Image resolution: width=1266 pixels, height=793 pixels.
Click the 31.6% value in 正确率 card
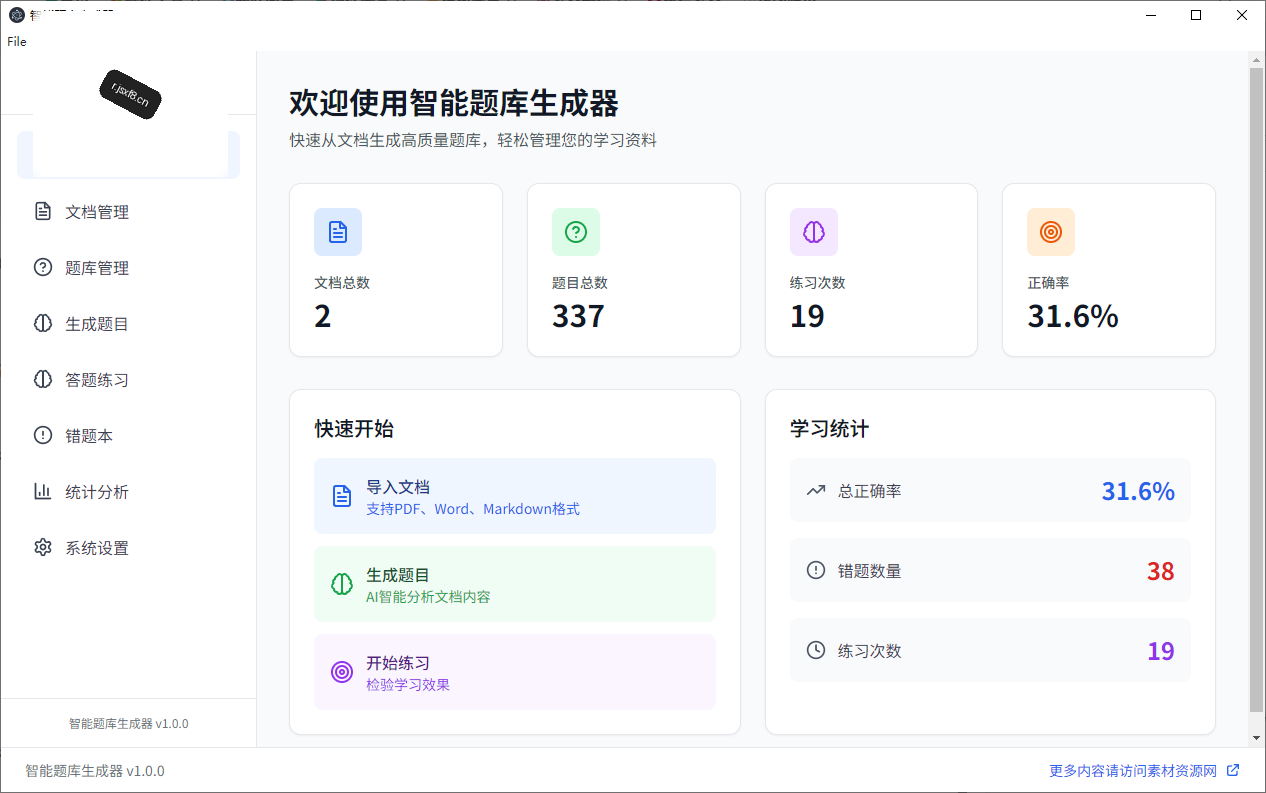(x=1073, y=316)
